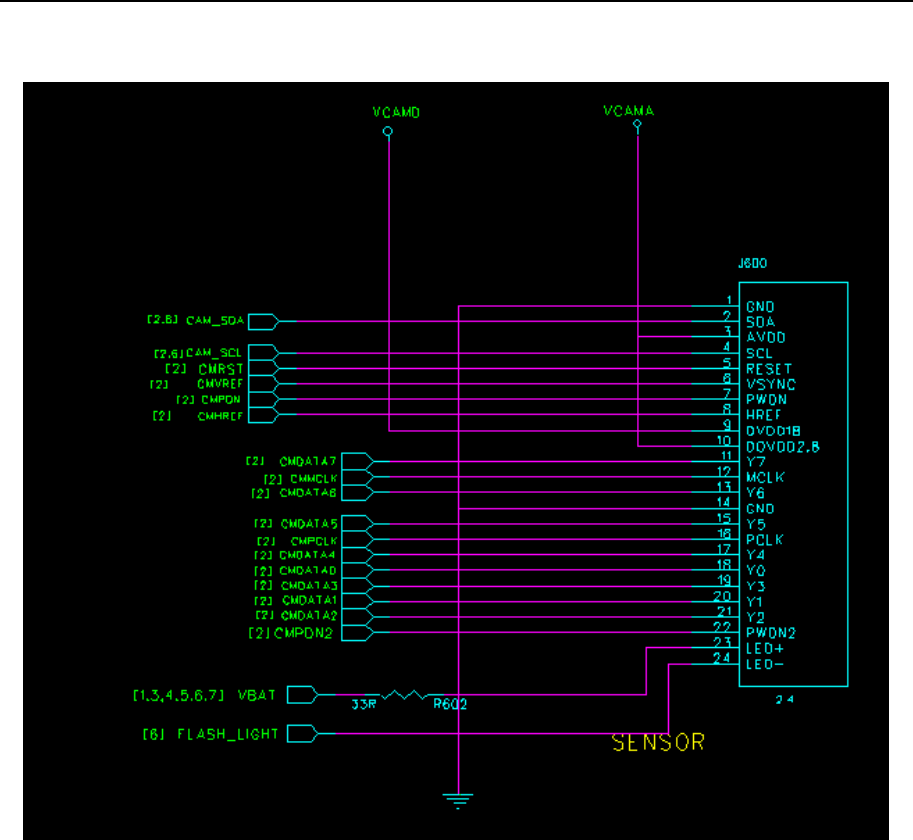Select the CMPCLK port symbol

click(x=358, y=539)
